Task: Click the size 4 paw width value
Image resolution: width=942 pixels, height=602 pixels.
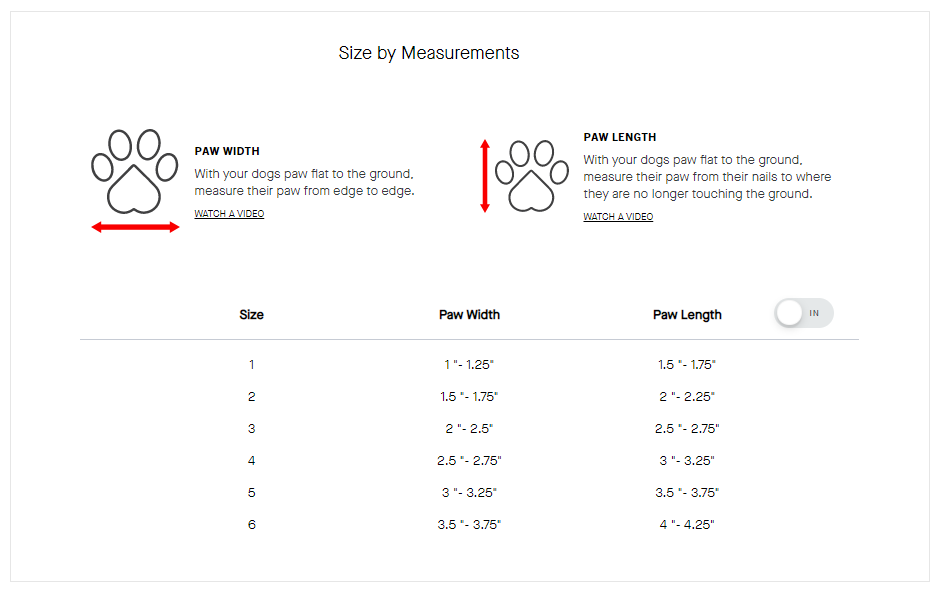Action: coord(469,461)
